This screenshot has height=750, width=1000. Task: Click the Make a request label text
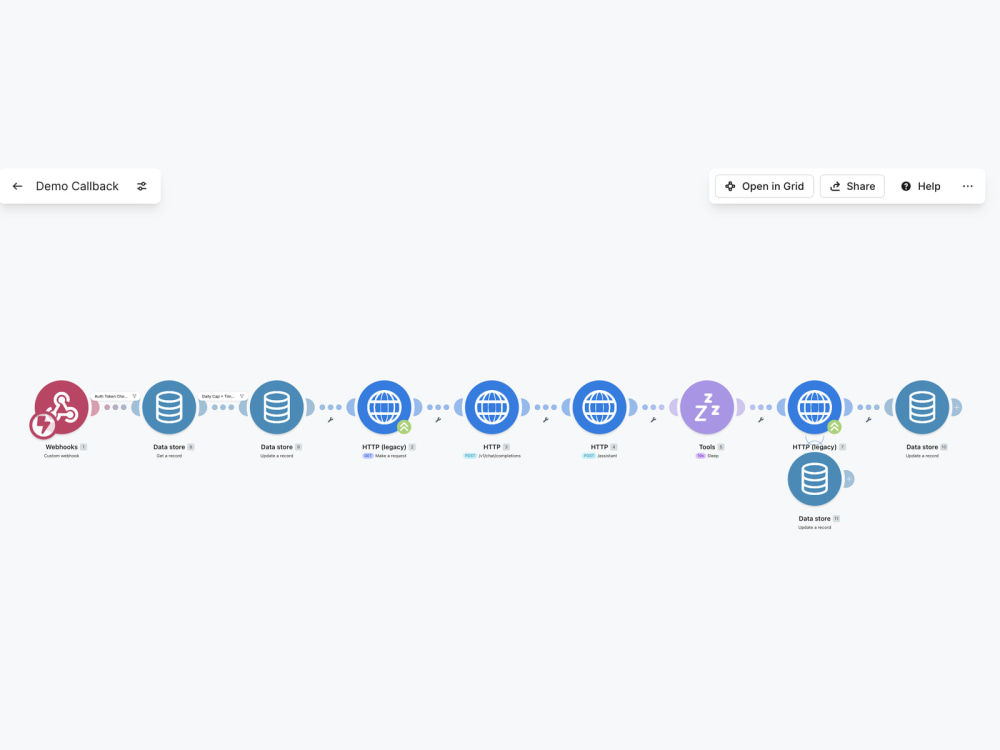coord(390,456)
